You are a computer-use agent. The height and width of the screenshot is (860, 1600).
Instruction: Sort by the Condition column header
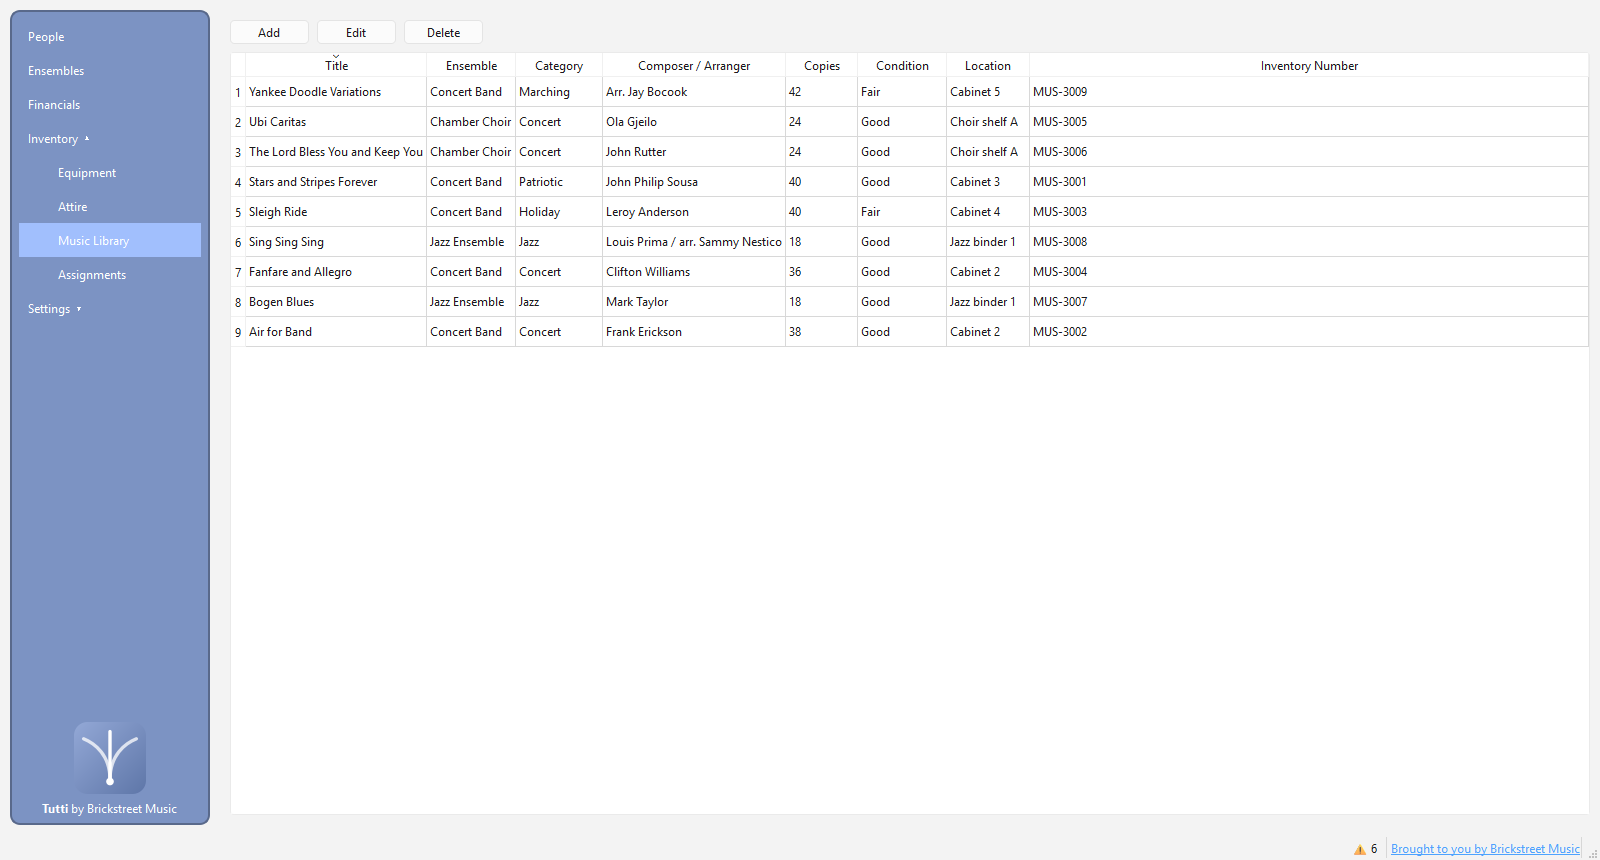pos(902,65)
